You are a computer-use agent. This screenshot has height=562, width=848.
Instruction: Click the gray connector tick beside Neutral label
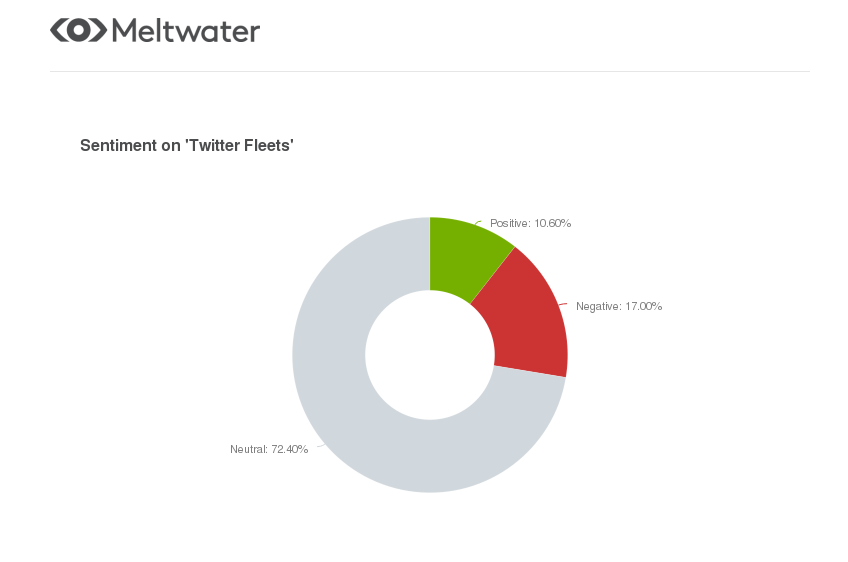[320, 446]
